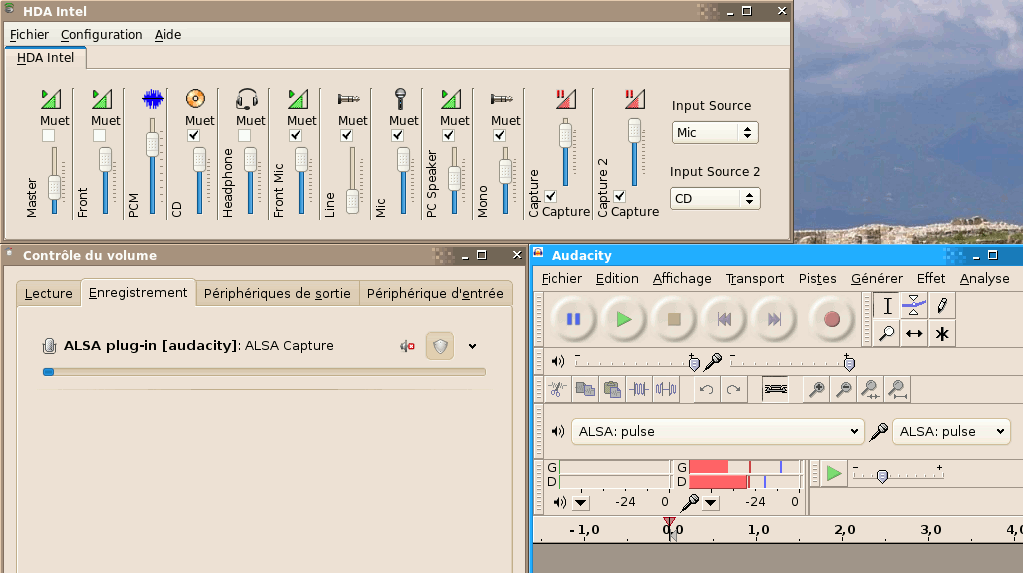
Task: Select the Selection (I-beam) tool
Action: pos(887,305)
